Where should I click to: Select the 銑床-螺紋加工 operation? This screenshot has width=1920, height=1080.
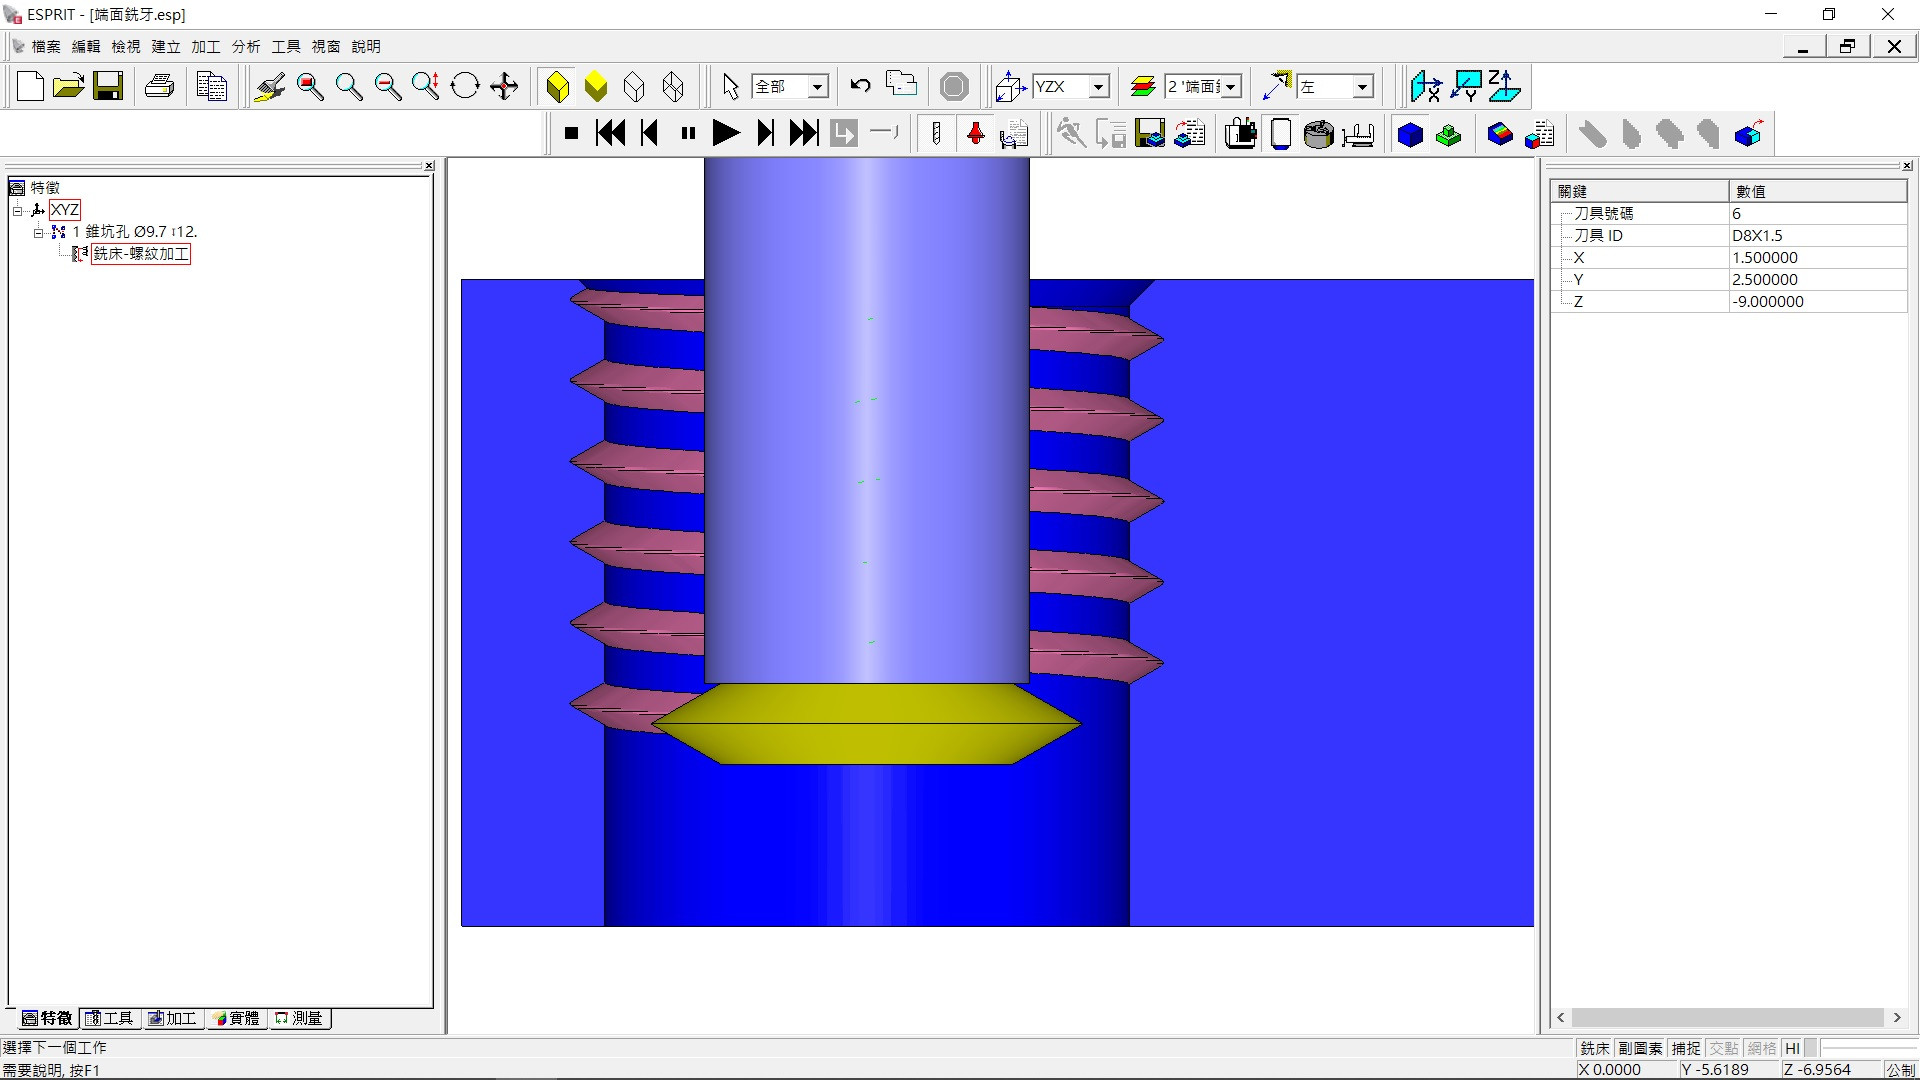pos(140,254)
